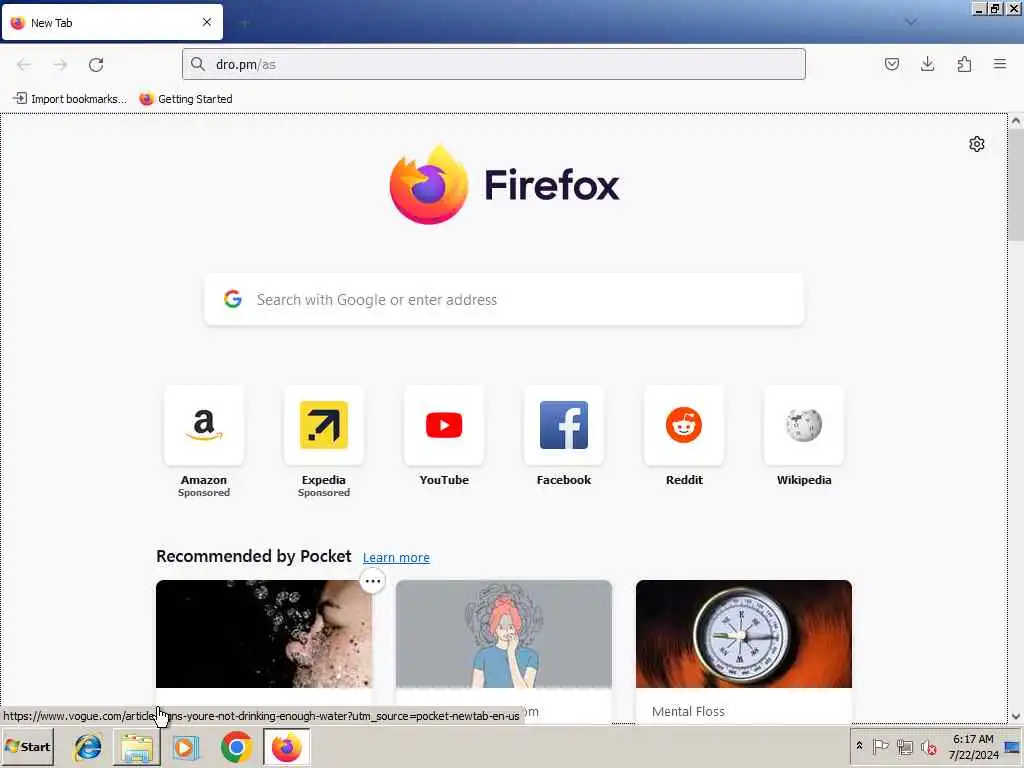This screenshot has height=768, width=1024.
Task: Show hidden tray icons
Action: click(859, 746)
